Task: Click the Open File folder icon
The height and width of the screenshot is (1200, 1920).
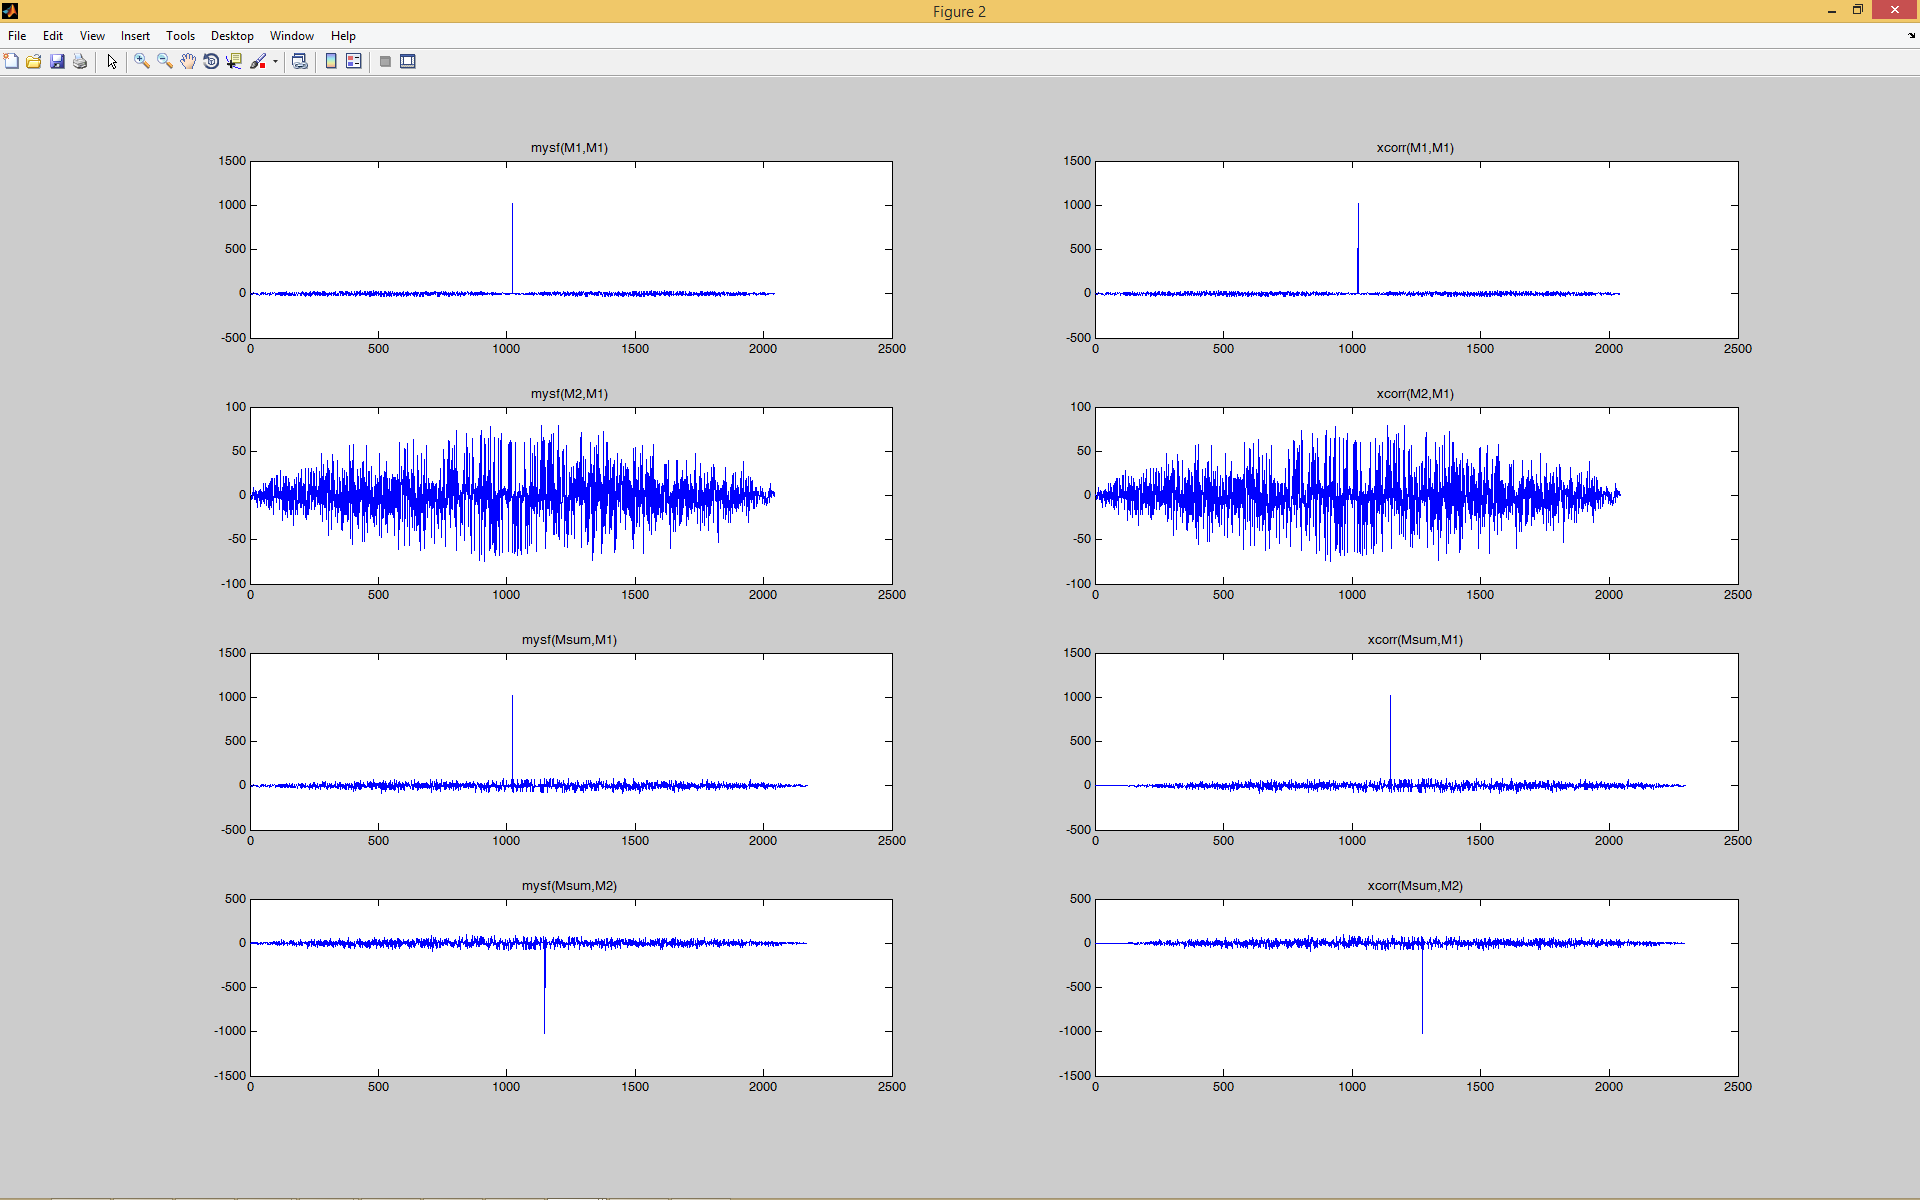Action: (34, 62)
